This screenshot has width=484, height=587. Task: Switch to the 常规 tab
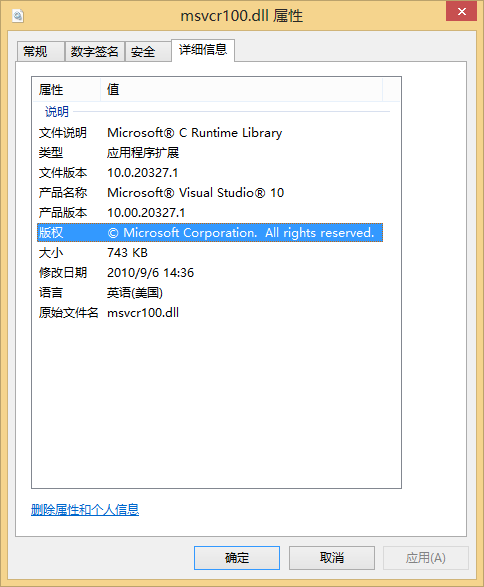pos(40,51)
